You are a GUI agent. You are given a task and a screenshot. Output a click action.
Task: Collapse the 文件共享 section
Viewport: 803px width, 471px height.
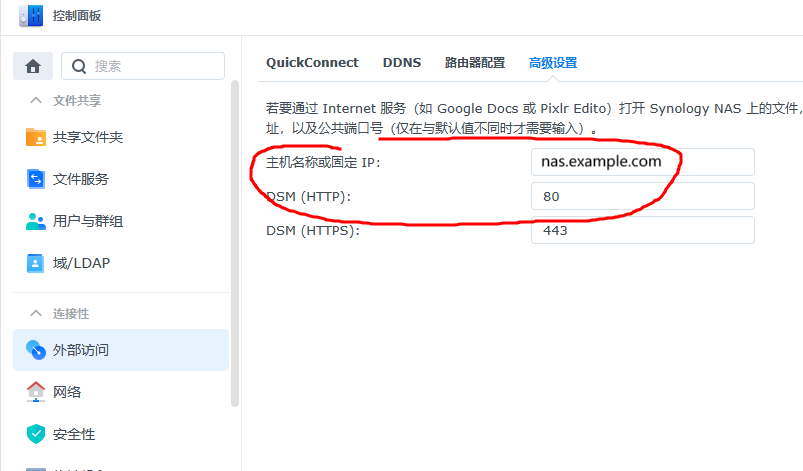(36, 100)
